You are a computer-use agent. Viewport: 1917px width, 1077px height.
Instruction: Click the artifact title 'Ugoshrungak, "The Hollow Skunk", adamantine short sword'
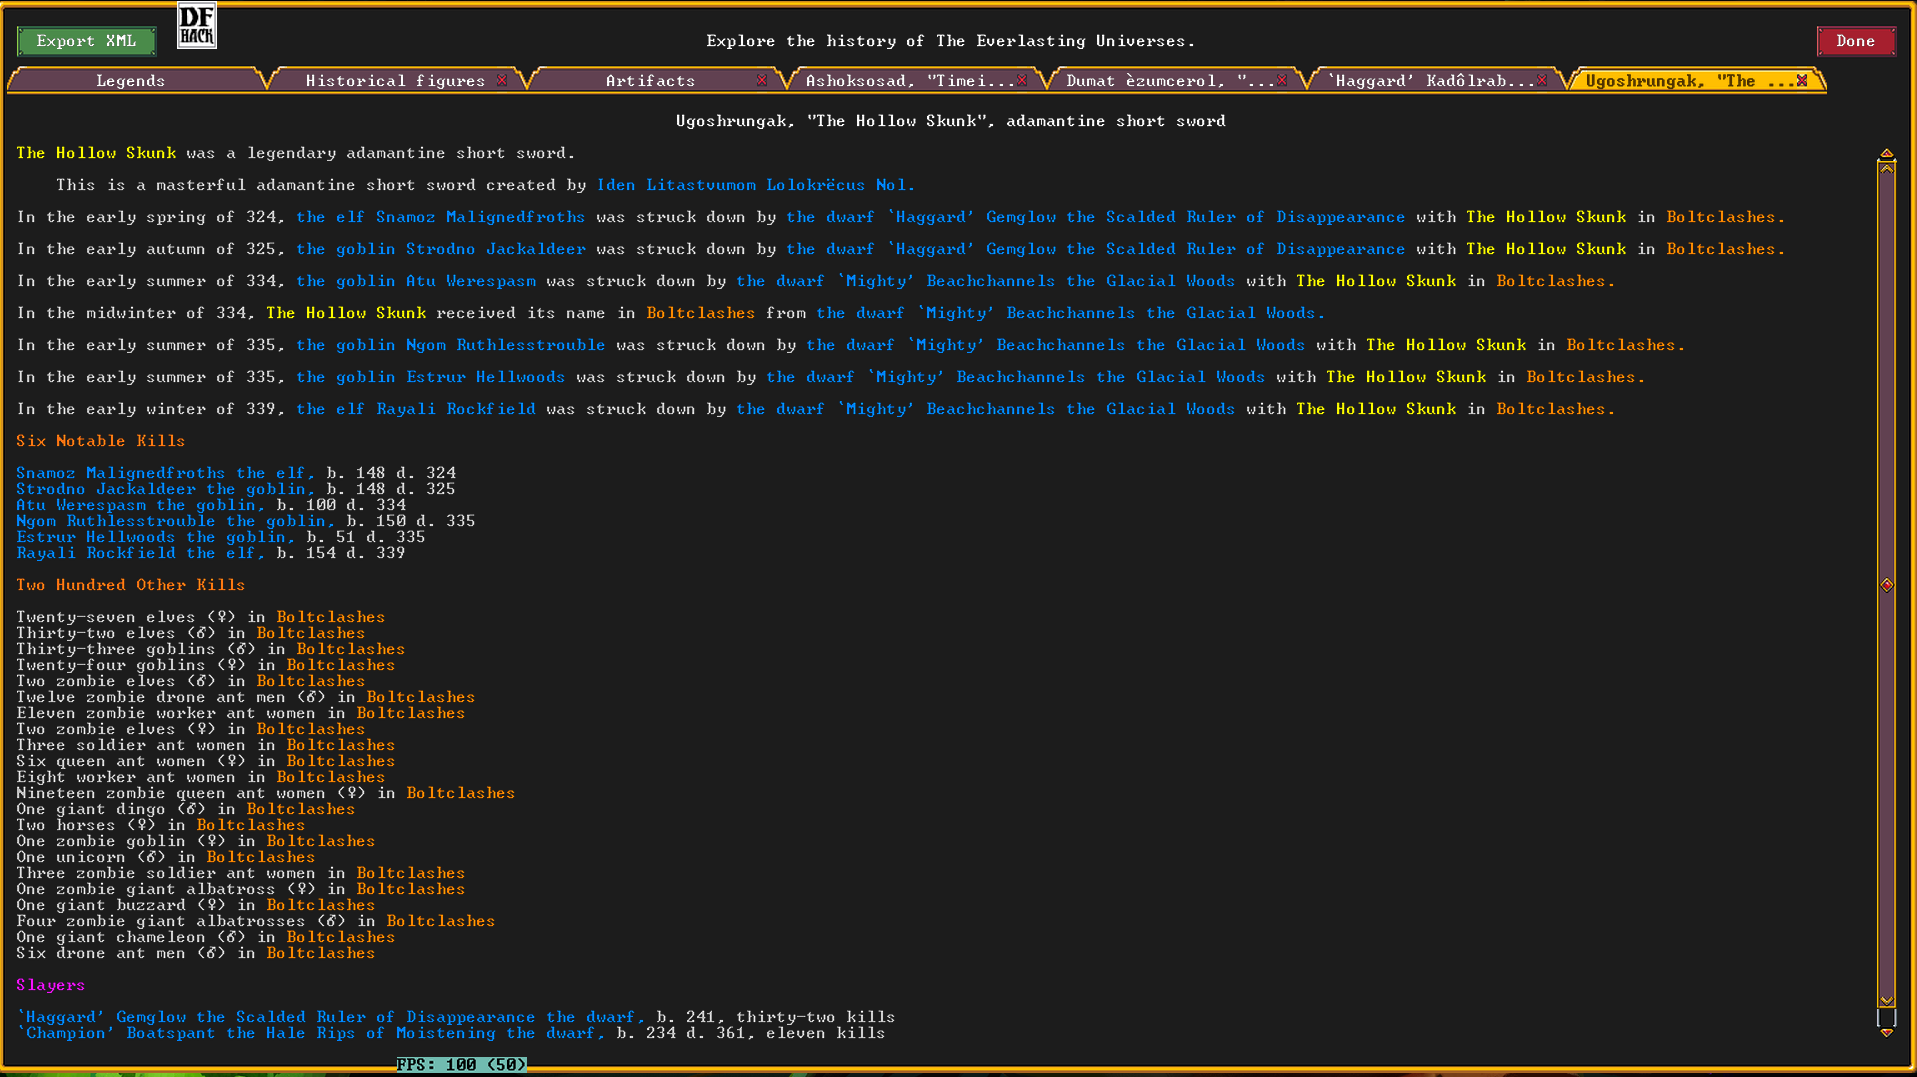951,121
